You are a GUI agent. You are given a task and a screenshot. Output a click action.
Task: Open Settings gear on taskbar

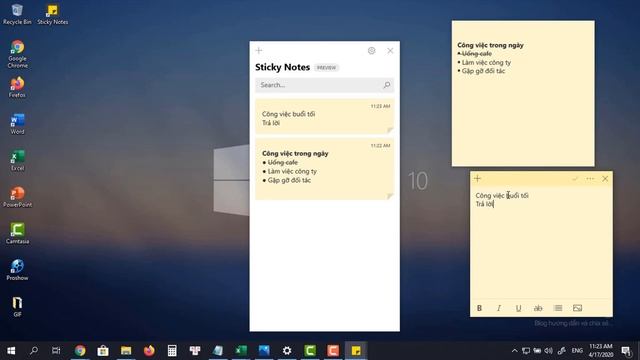point(287,351)
